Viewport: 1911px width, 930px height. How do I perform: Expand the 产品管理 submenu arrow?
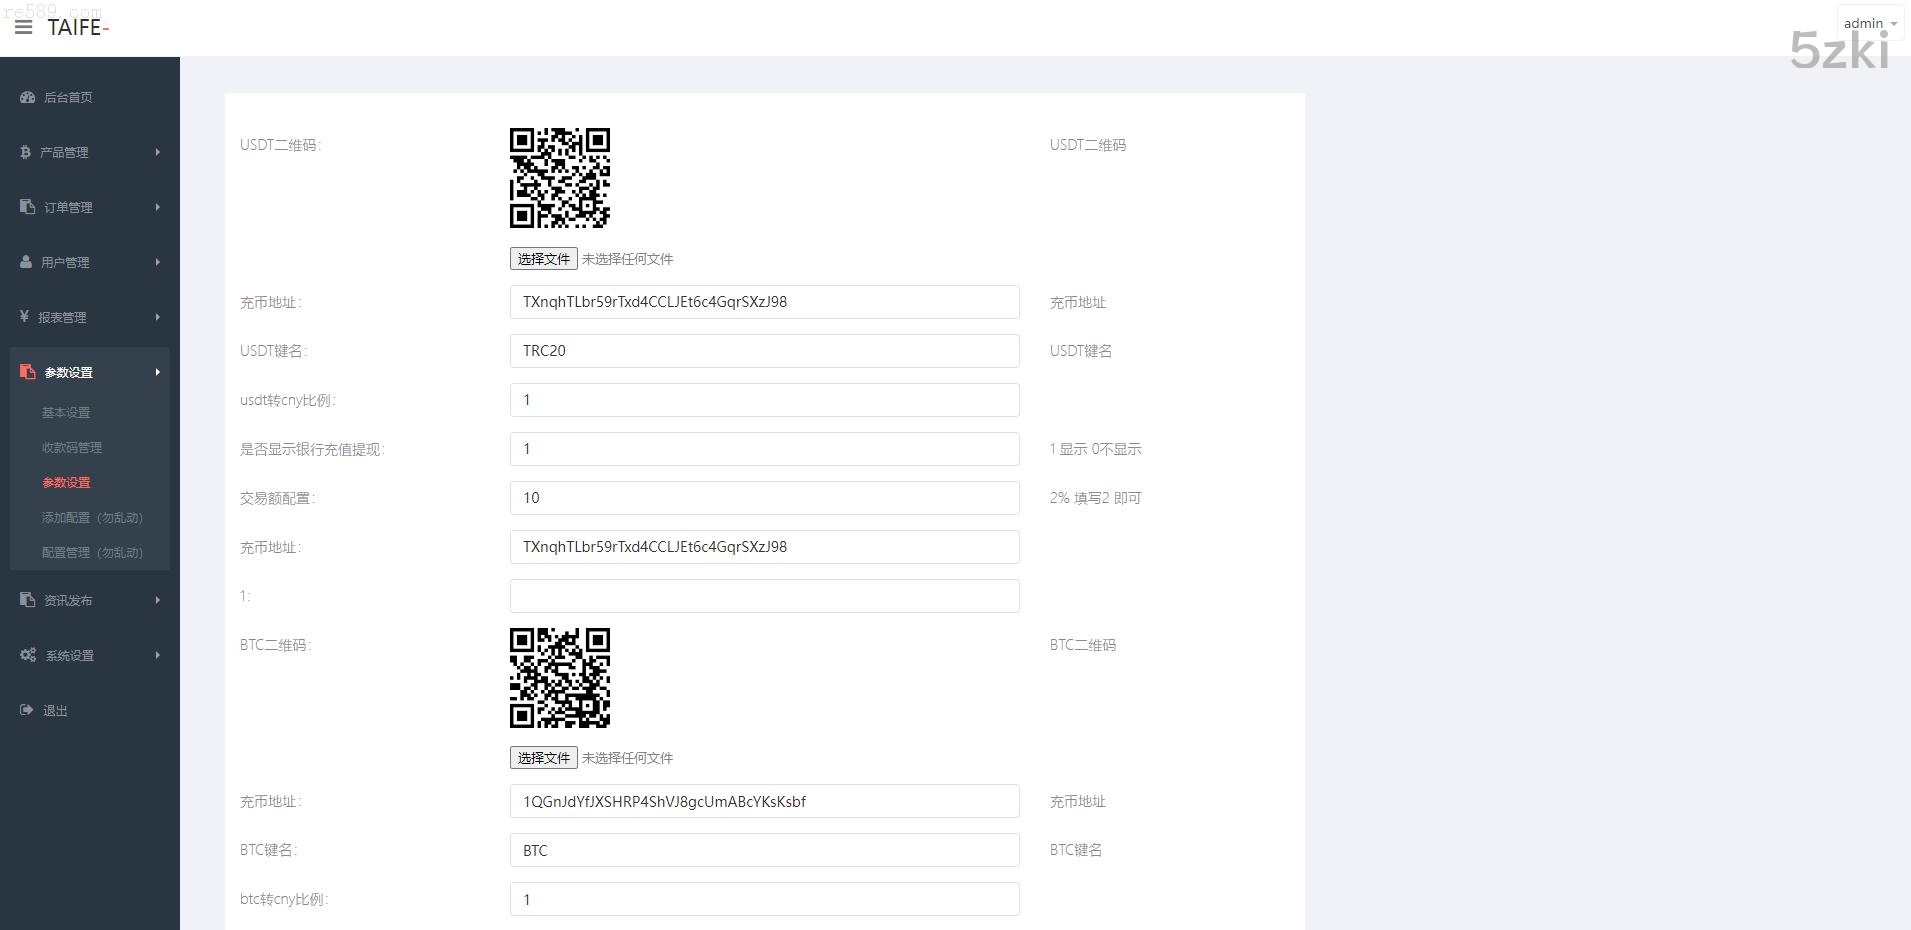pyautogui.click(x=157, y=152)
